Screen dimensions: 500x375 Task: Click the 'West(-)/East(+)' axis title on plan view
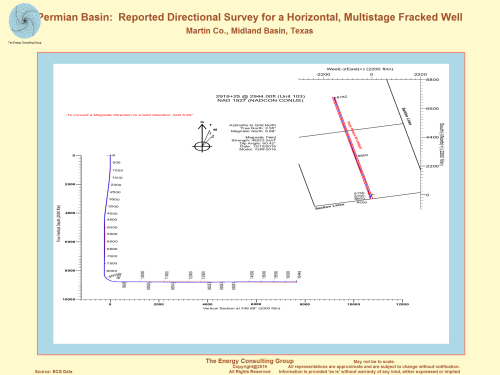point(360,69)
